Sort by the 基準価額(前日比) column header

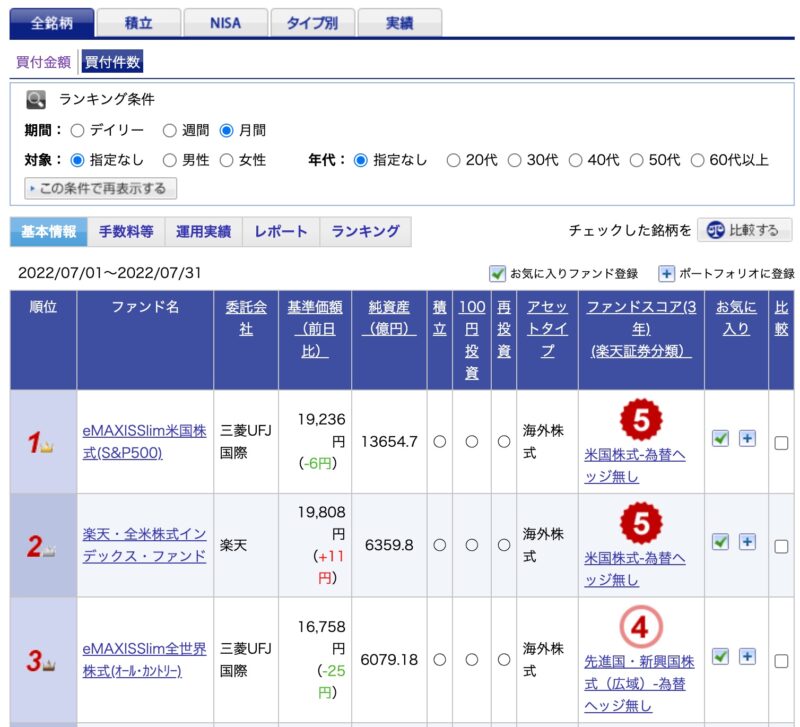[x=315, y=329]
